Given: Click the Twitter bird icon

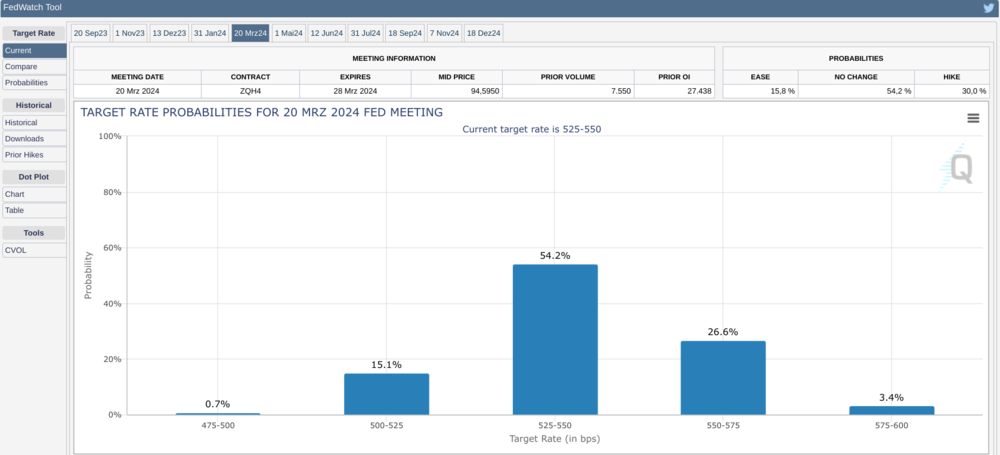Looking at the screenshot, I should click(988, 7).
